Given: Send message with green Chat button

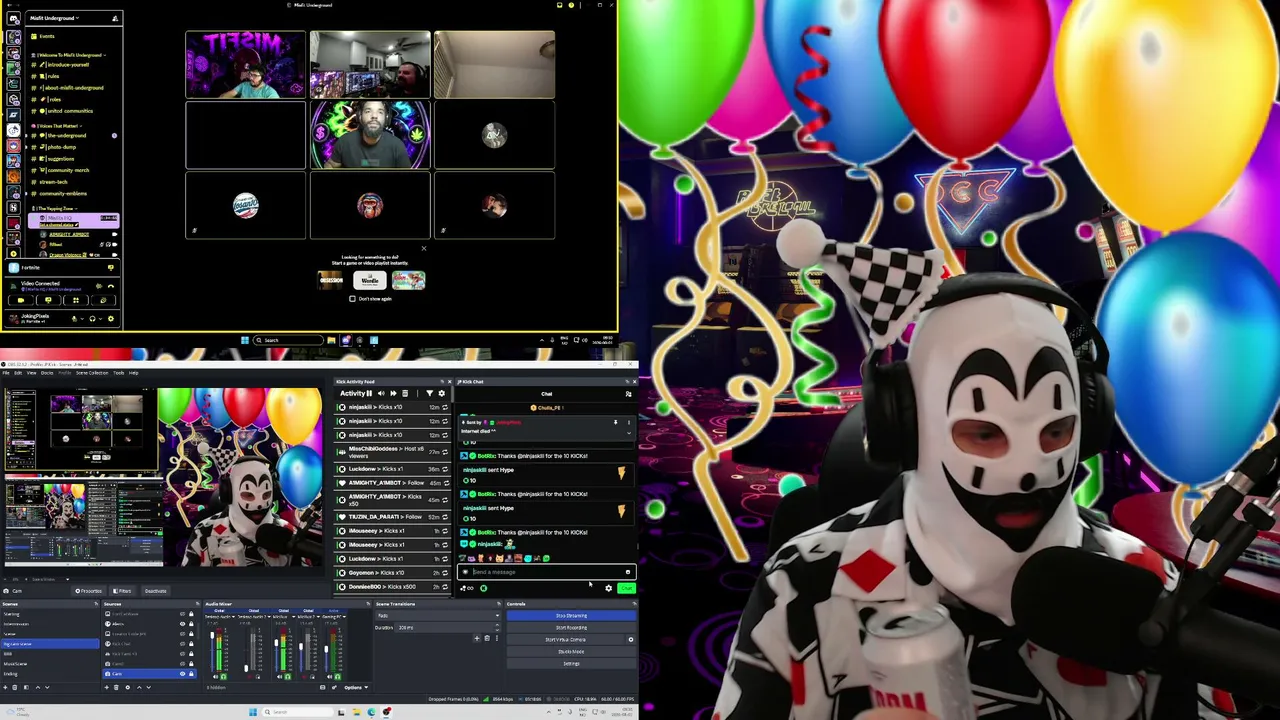Looking at the screenshot, I should [x=626, y=588].
